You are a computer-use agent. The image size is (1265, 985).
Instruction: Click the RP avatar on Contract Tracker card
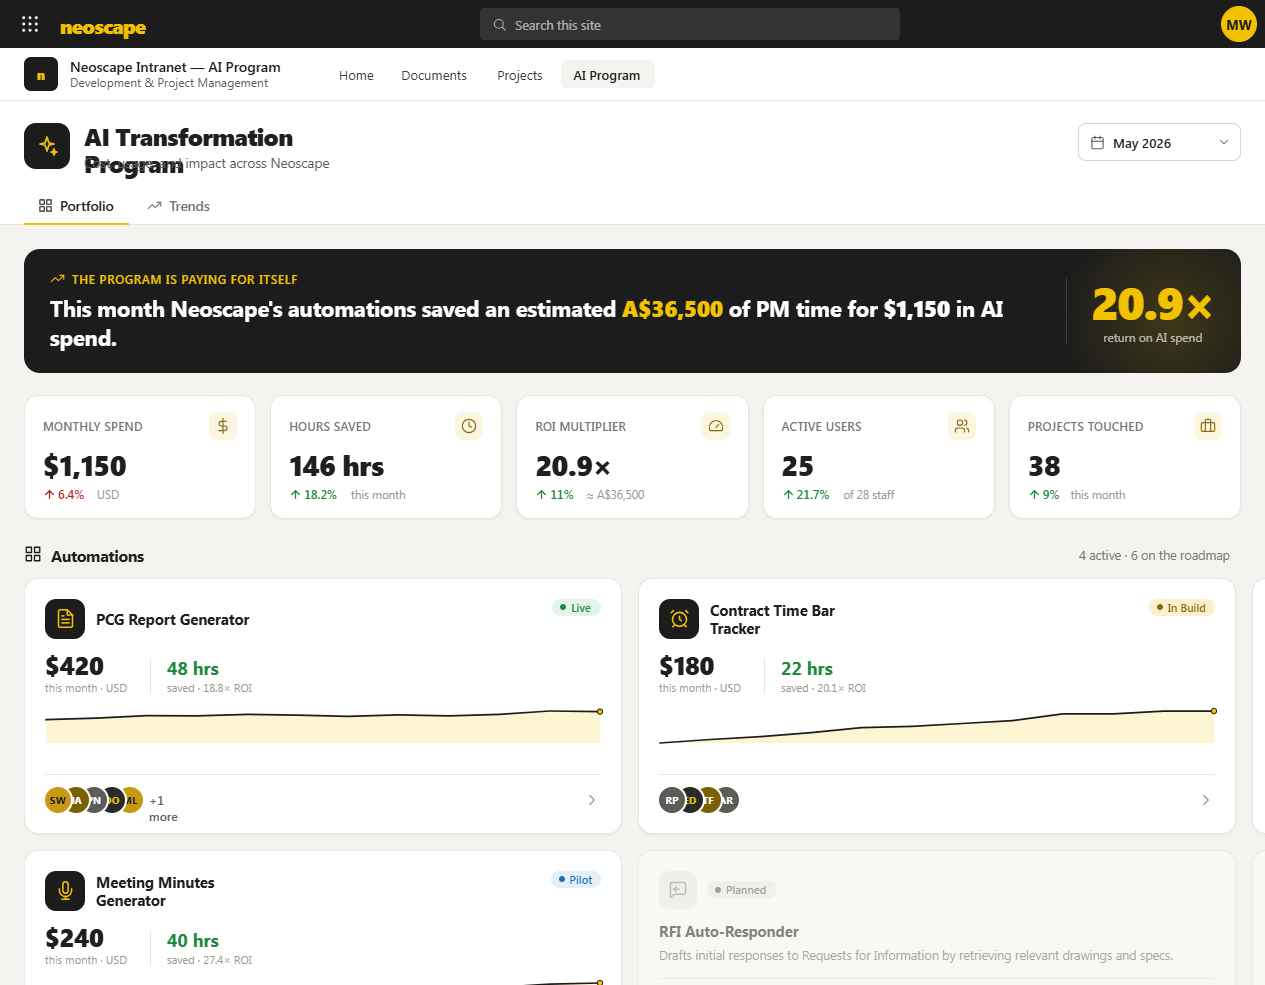672,800
